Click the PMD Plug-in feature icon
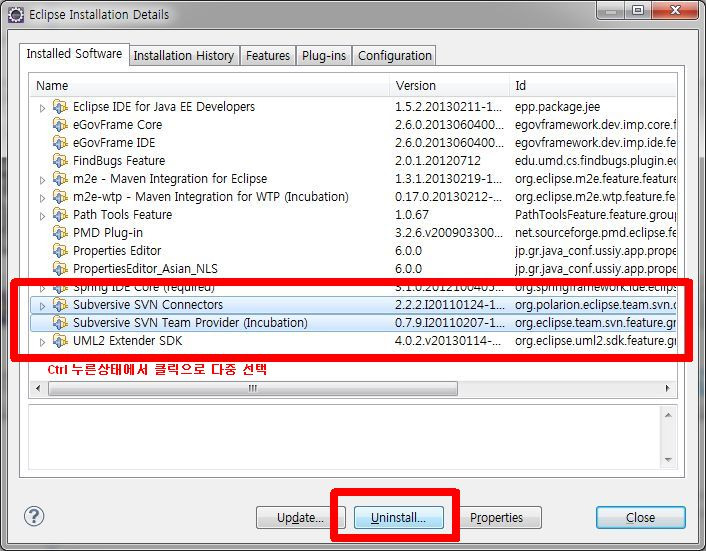 point(60,233)
